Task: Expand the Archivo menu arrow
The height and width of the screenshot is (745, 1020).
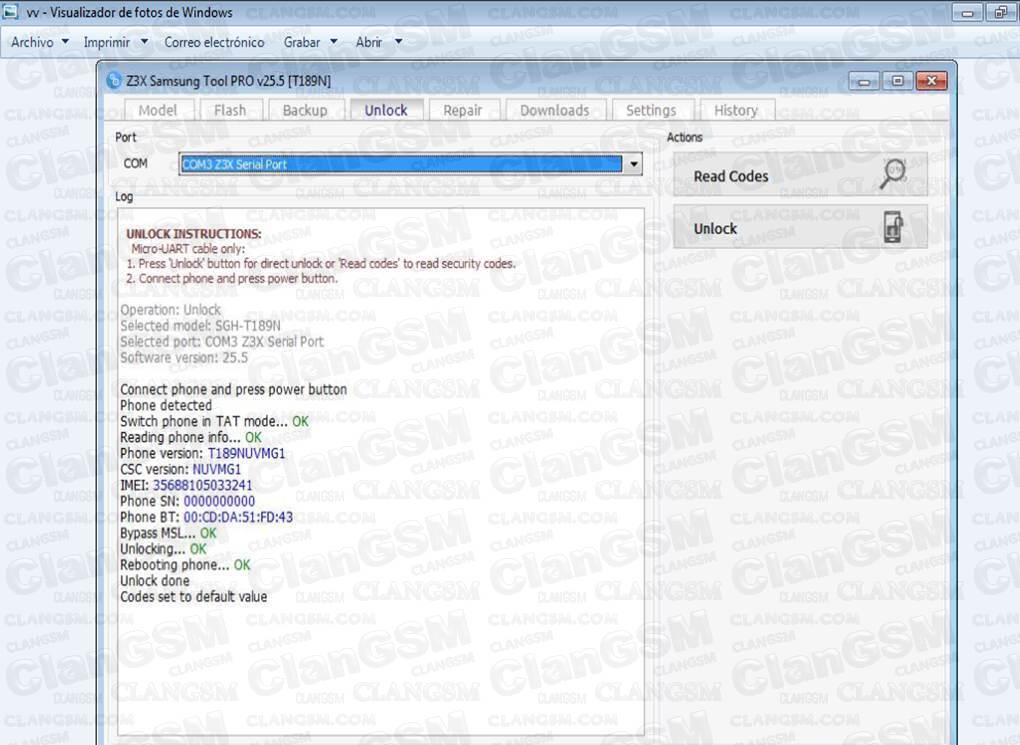Action: click(x=65, y=42)
